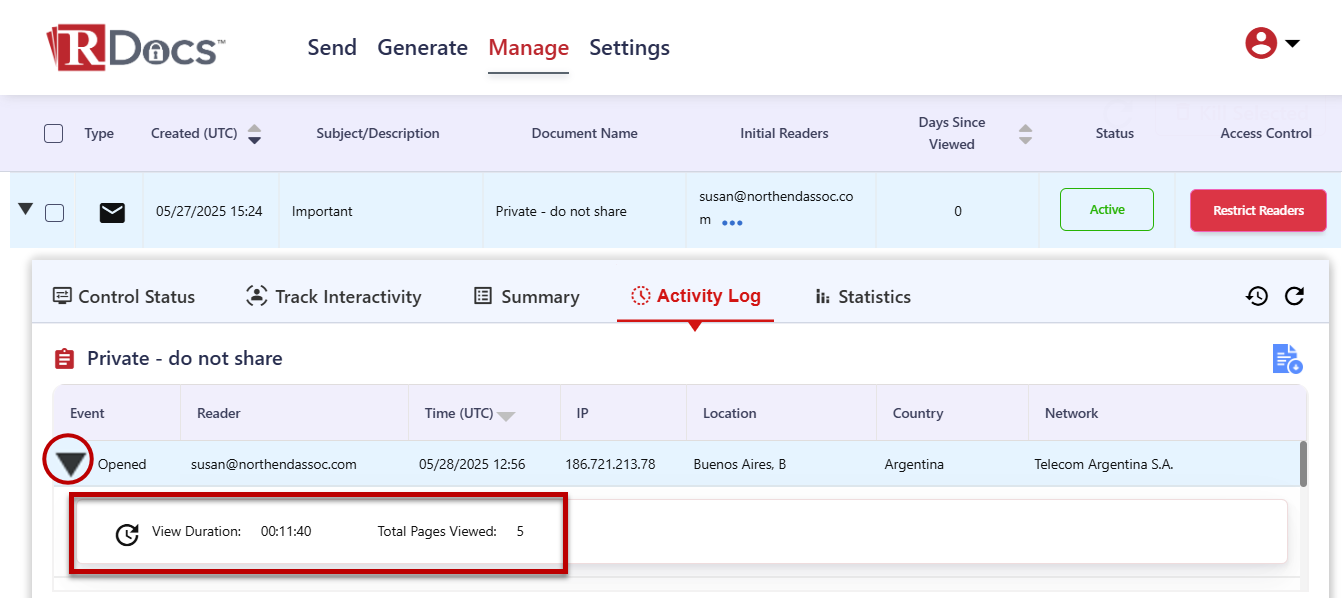The height and width of the screenshot is (598, 1342).
Task: Click the activity log vertical scrollbar
Action: tap(1303, 464)
